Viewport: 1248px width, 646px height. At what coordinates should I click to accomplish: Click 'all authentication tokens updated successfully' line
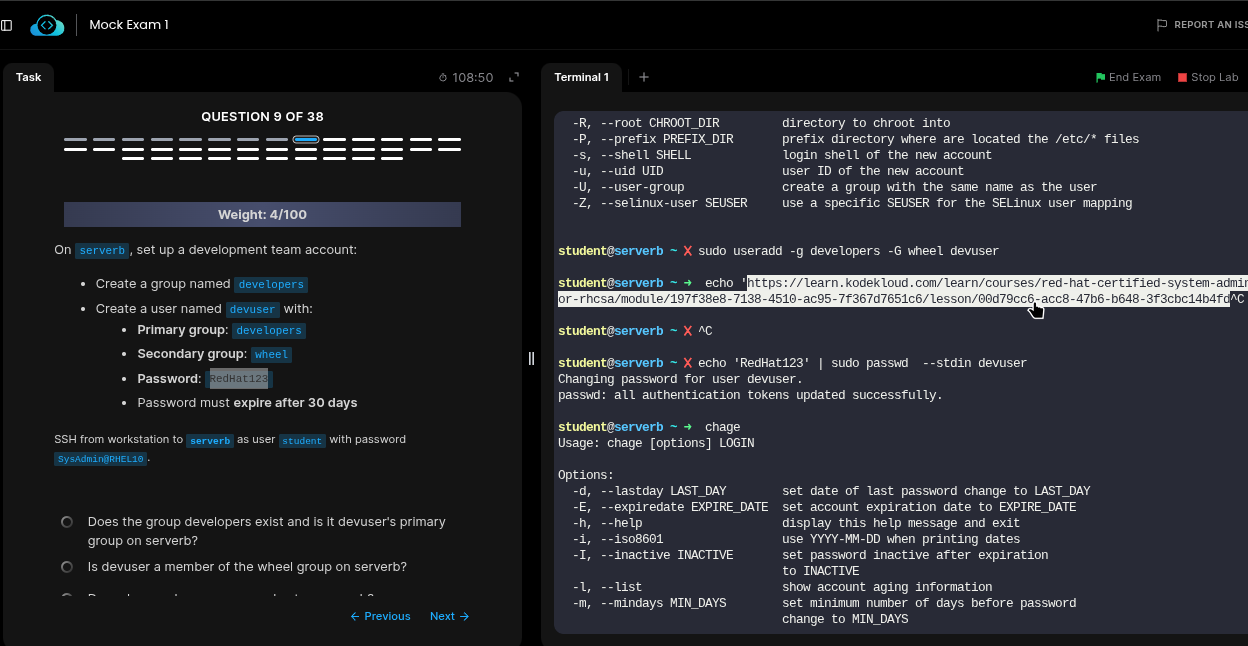click(750, 395)
